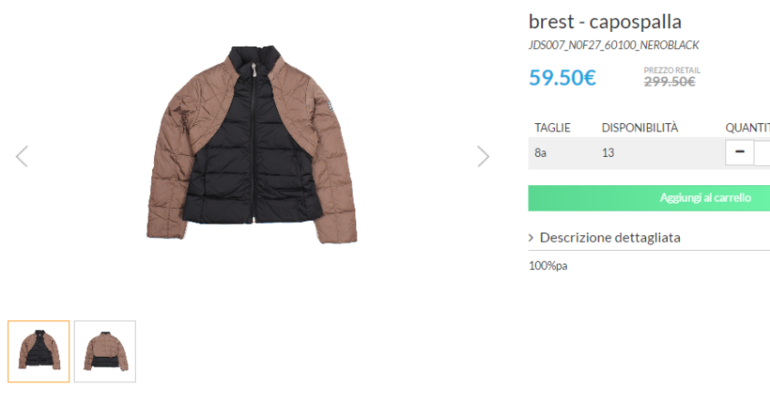The image size is (770, 405).
Task: Select size 8a in the table
Action: [541, 153]
